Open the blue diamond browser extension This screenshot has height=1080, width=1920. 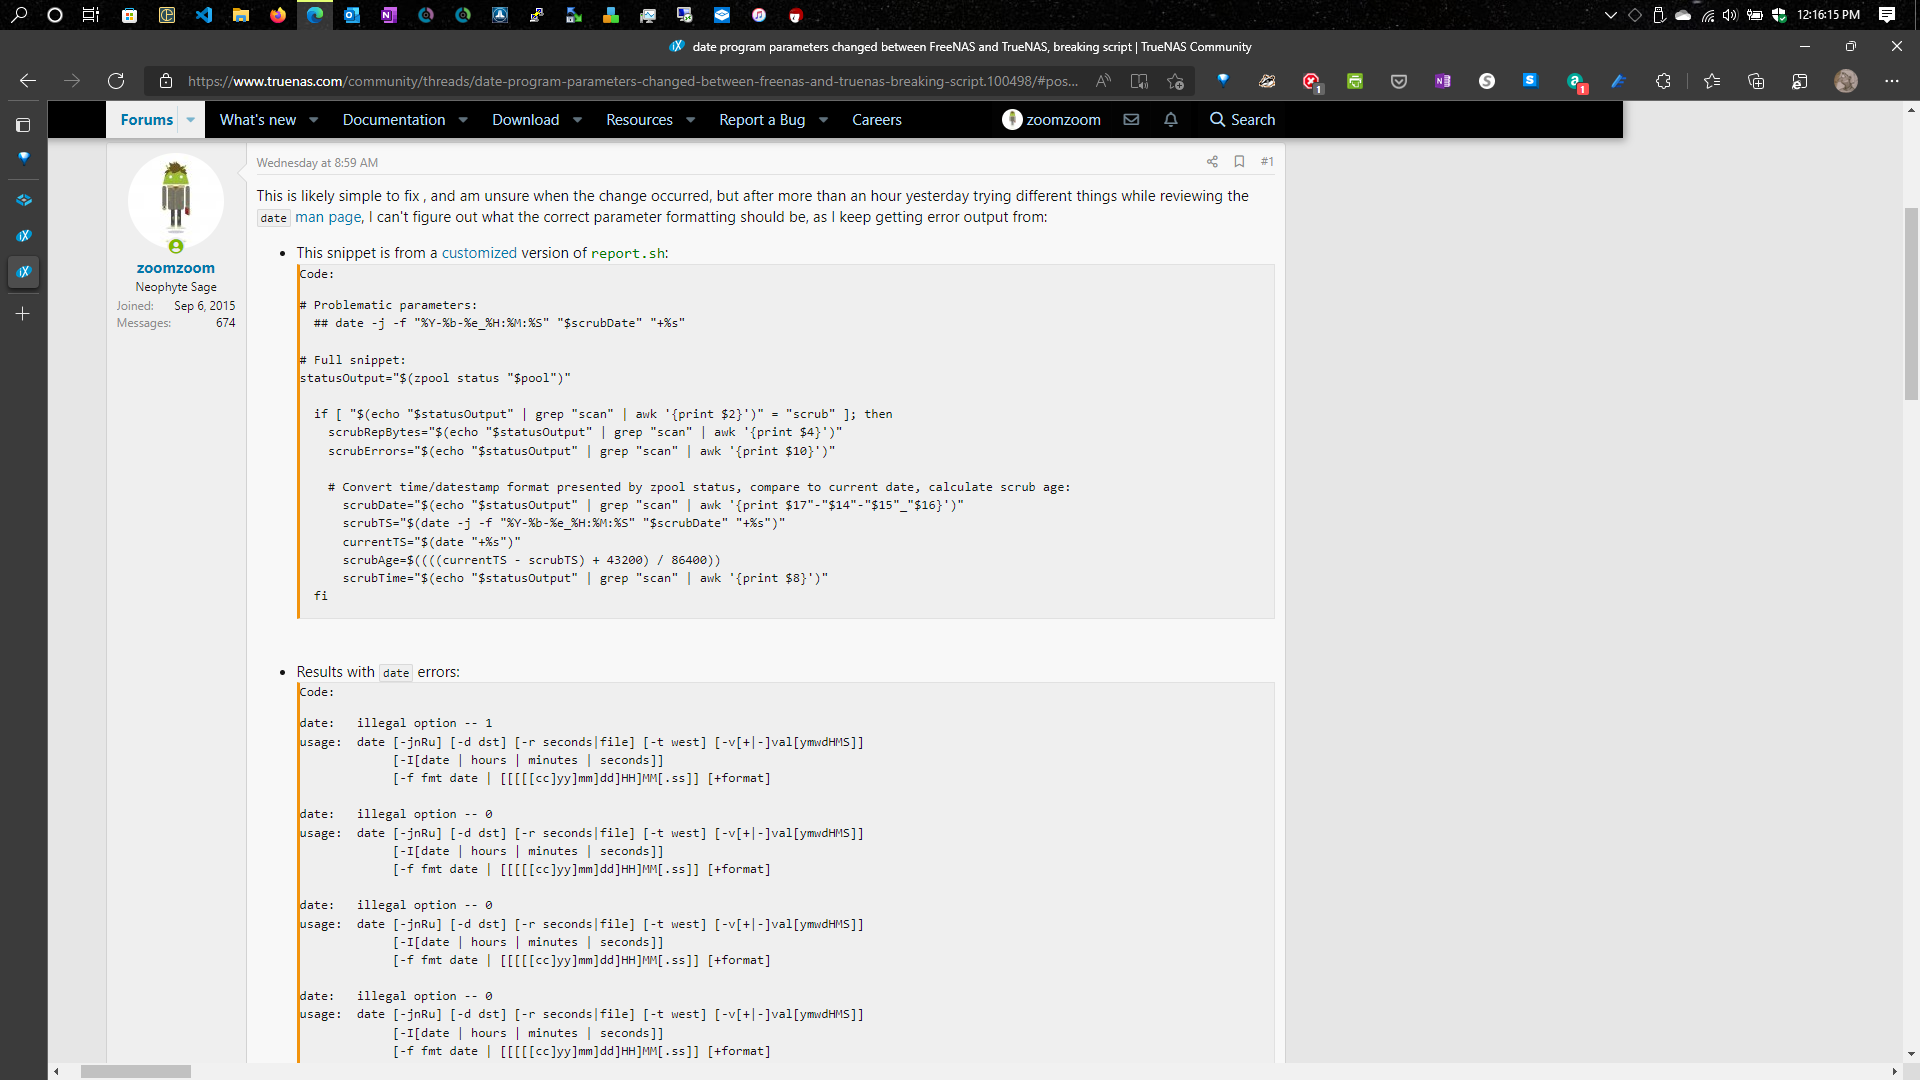click(x=1223, y=81)
